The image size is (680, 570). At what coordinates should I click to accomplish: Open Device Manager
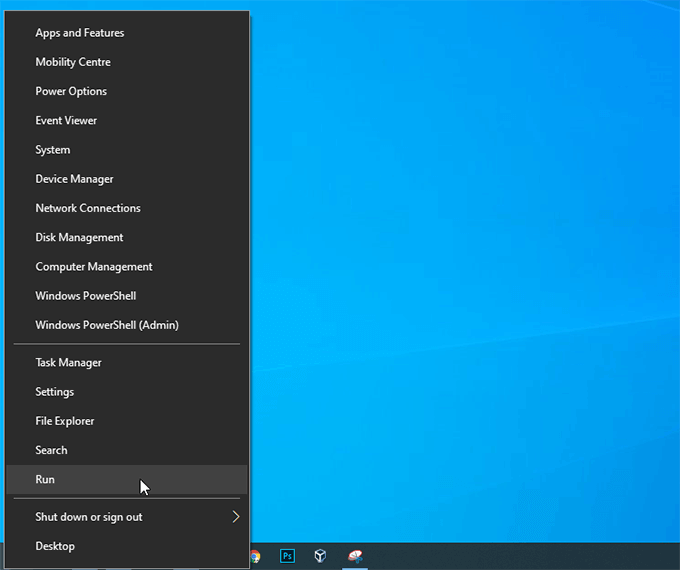tap(74, 179)
